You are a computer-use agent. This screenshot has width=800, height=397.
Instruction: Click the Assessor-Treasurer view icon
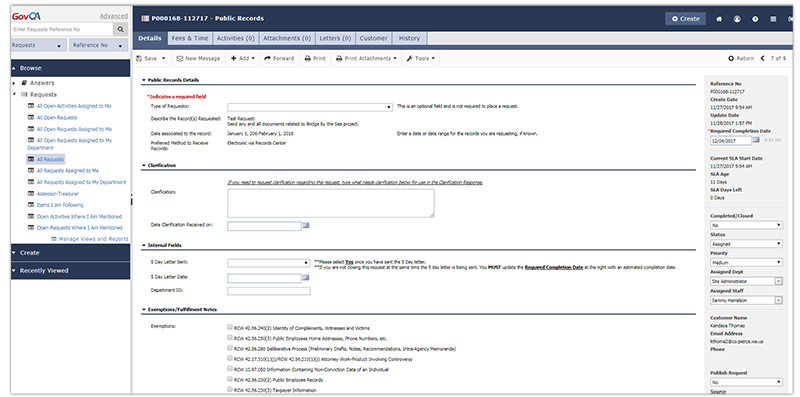click(31, 194)
